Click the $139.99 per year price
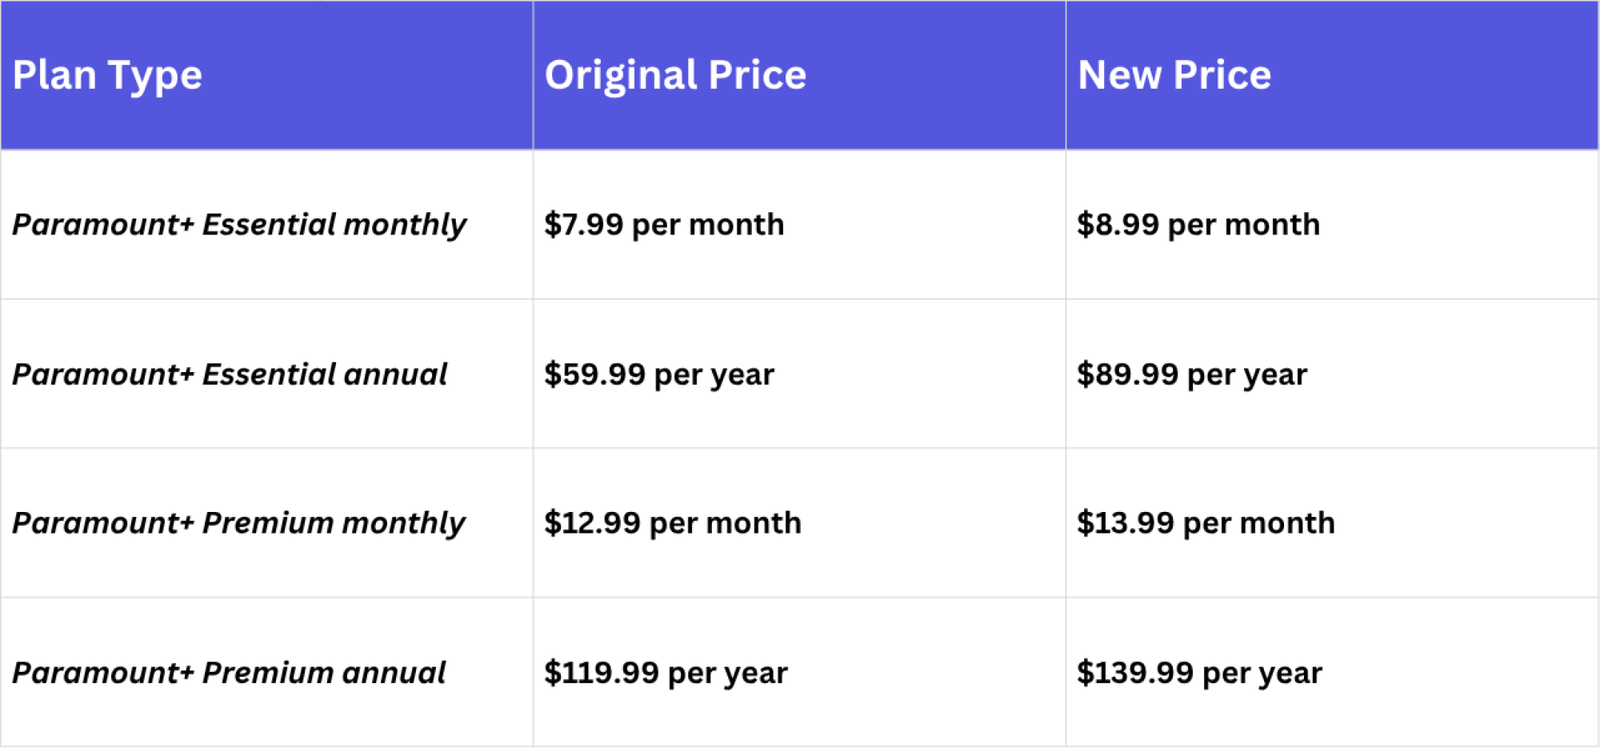Screen dimensions: 1600x748 point(1199,673)
